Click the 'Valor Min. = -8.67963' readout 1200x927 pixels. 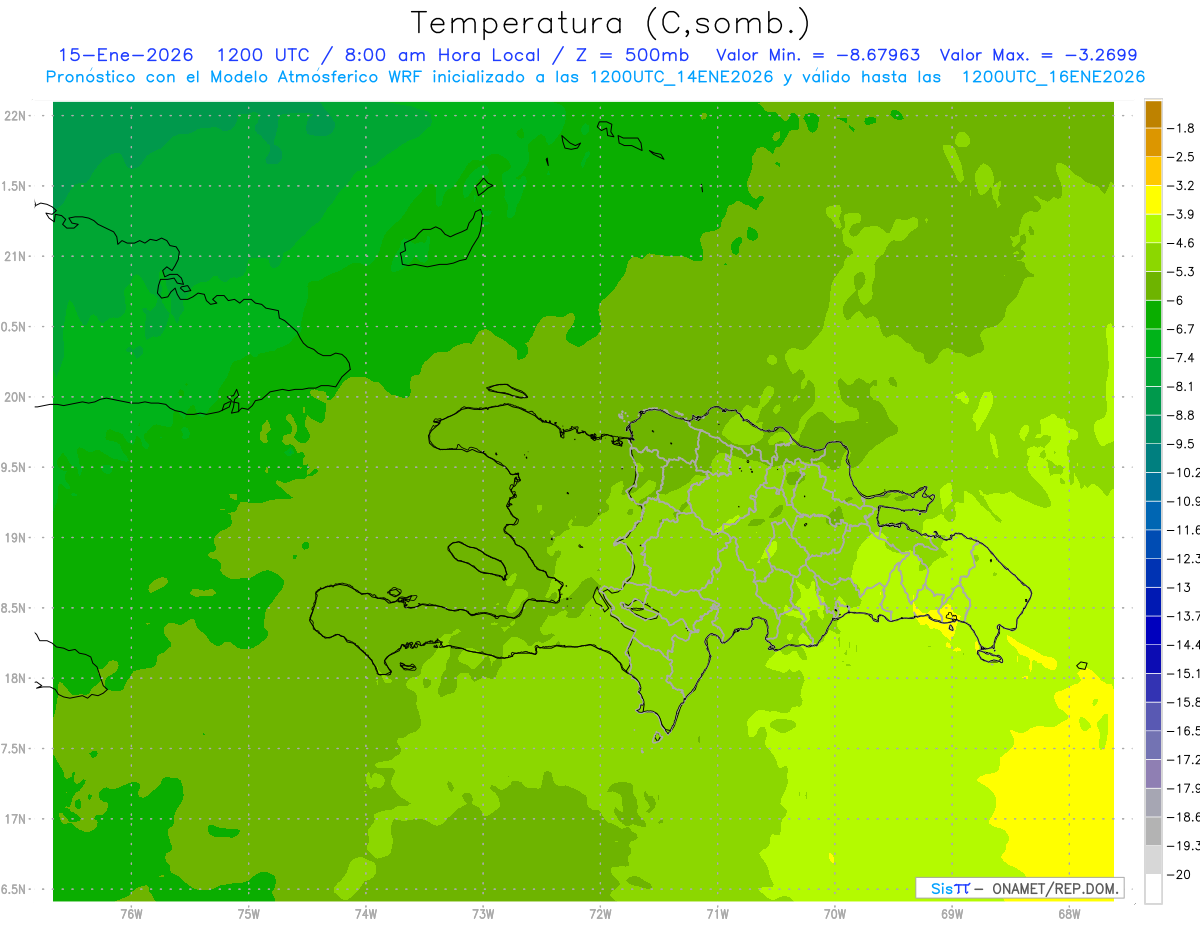pyautogui.click(x=818, y=55)
